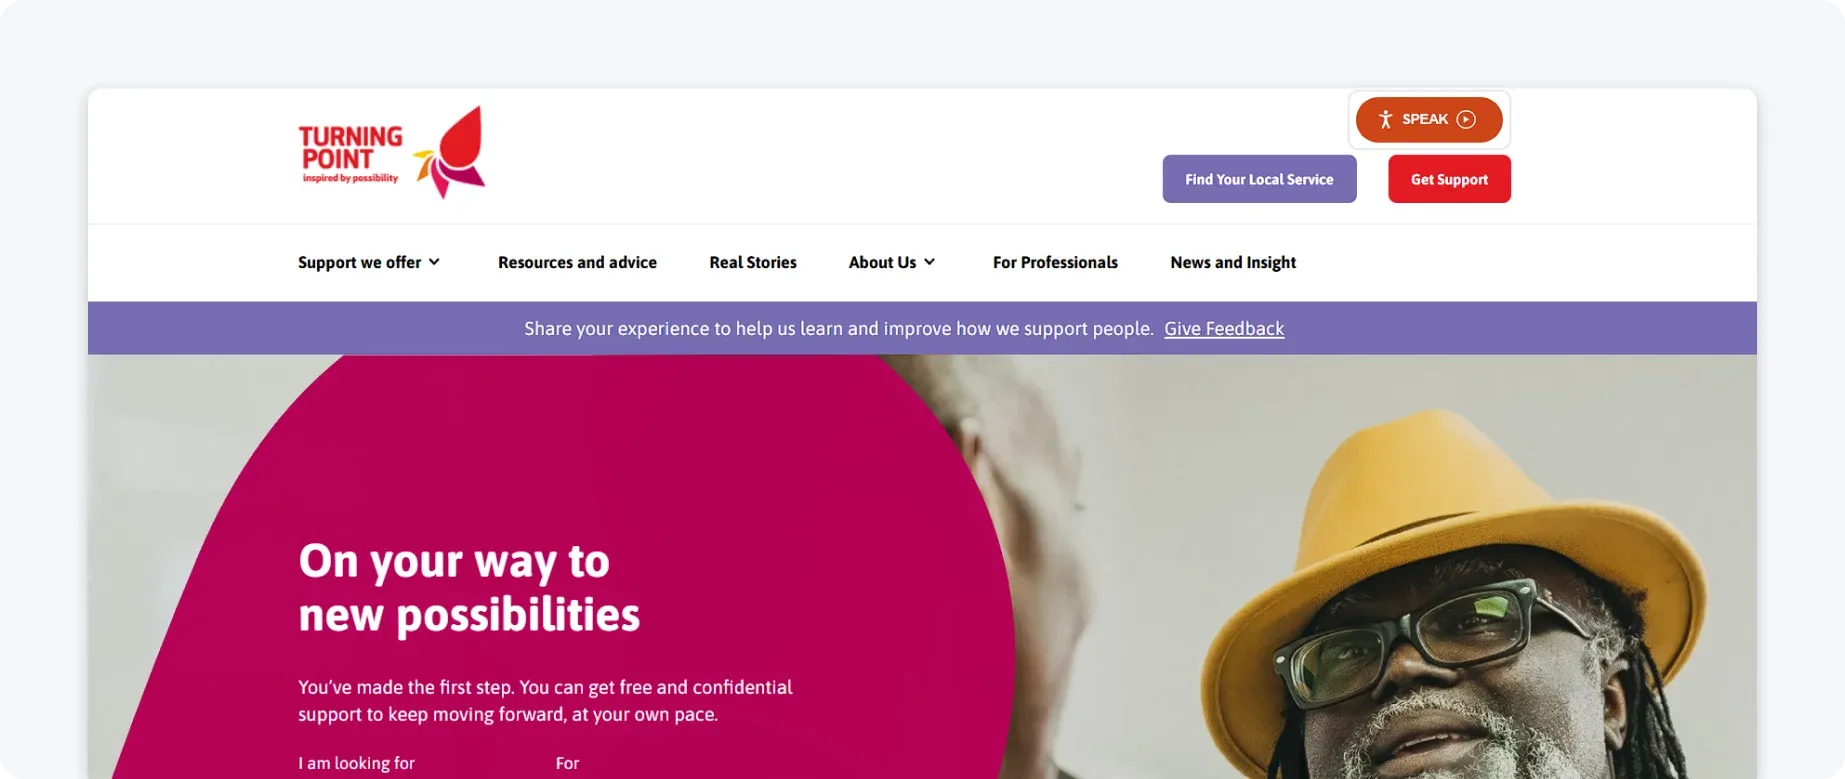Image resolution: width=1845 pixels, height=779 pixels.
Task: Click the Turning Point wordmark text logo
Action: (351, 154)
